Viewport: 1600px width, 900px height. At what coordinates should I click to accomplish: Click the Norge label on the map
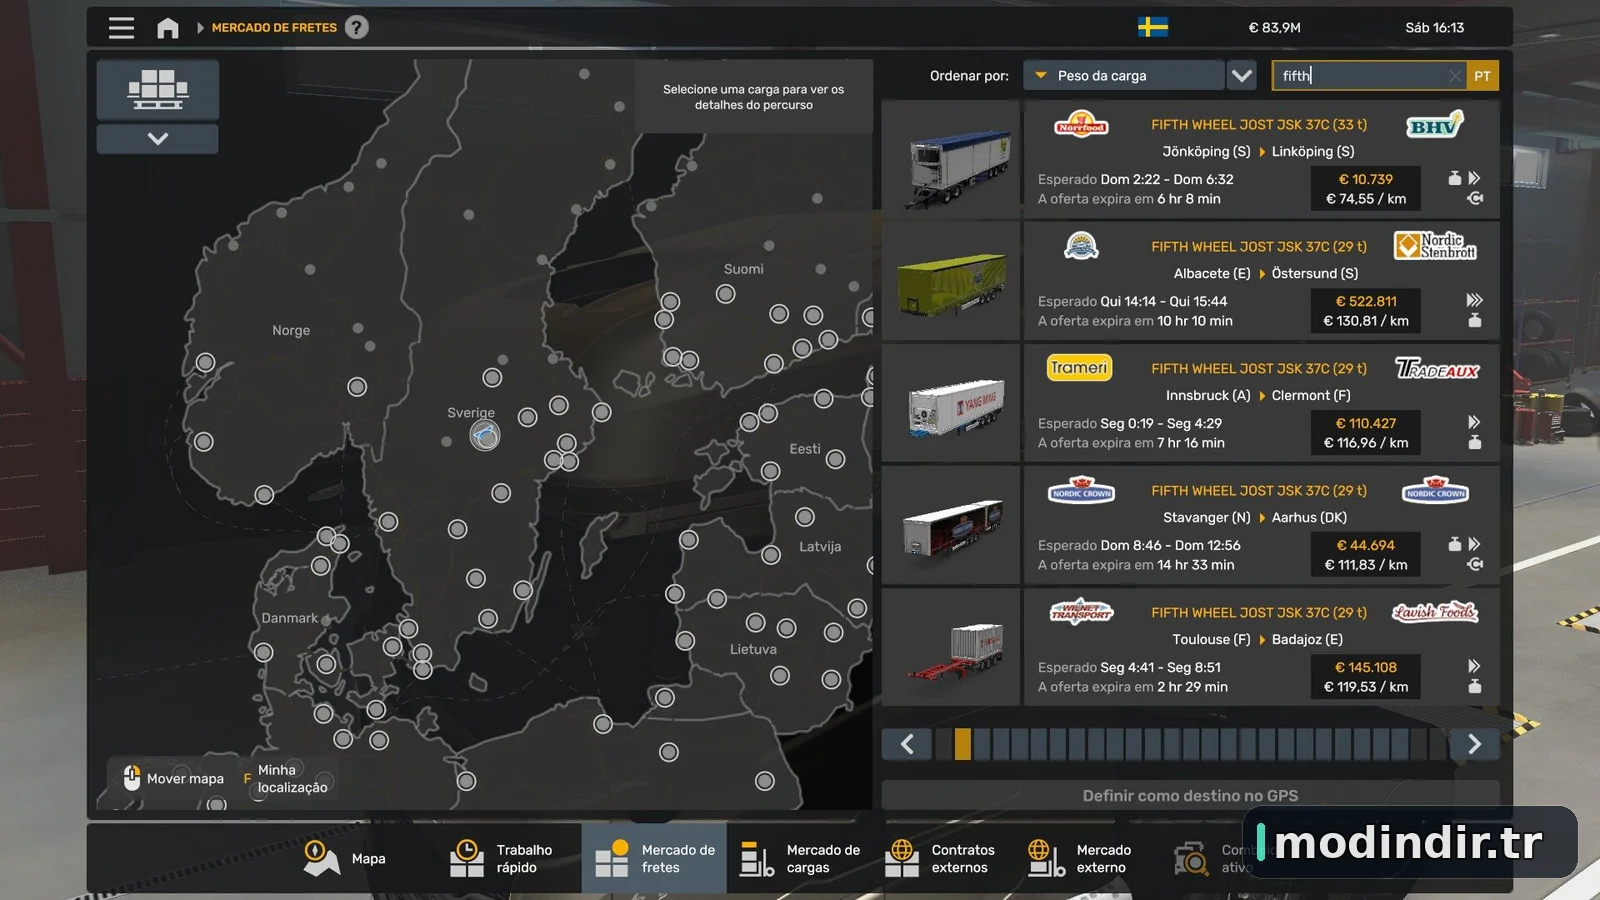click(x=291, y=331)
